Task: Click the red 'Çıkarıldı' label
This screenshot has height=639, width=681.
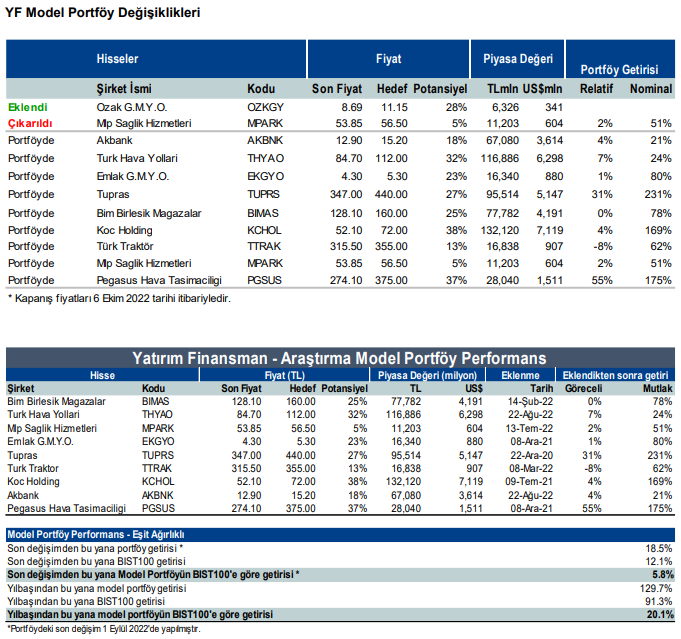Action: tap(30, 123)
